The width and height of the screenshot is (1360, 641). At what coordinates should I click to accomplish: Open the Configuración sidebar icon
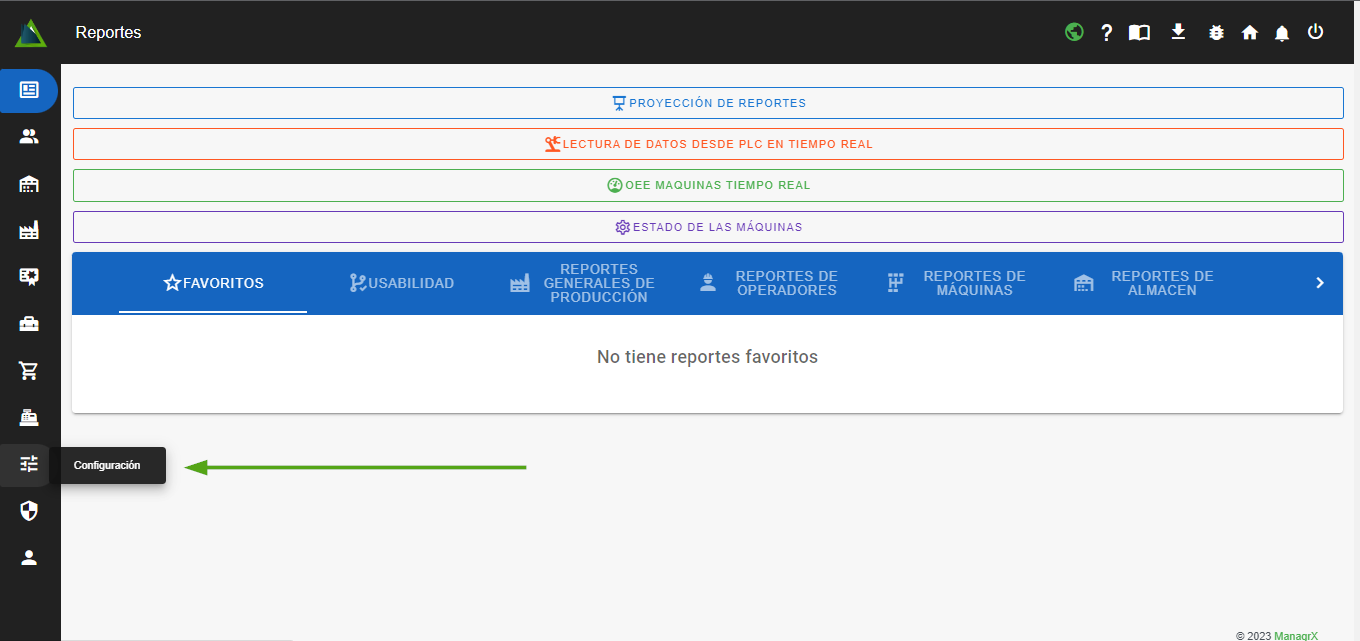29,464
